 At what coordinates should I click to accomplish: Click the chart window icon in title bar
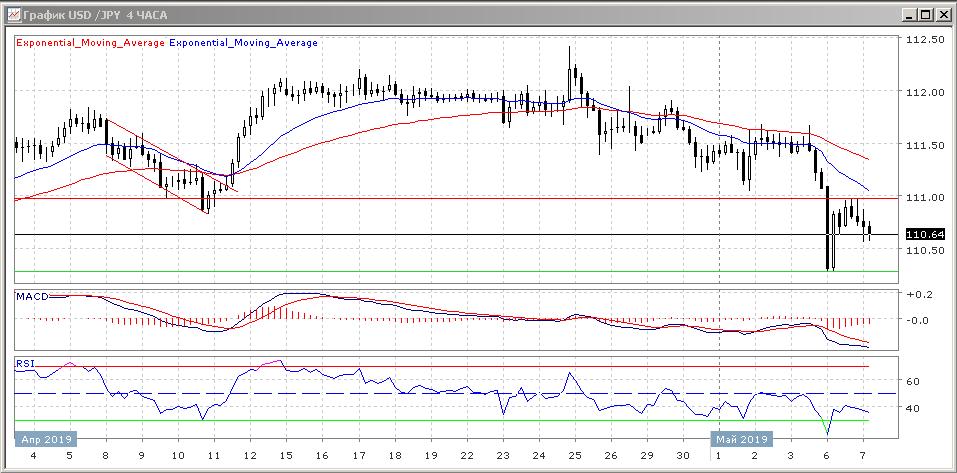pos(11,14)
